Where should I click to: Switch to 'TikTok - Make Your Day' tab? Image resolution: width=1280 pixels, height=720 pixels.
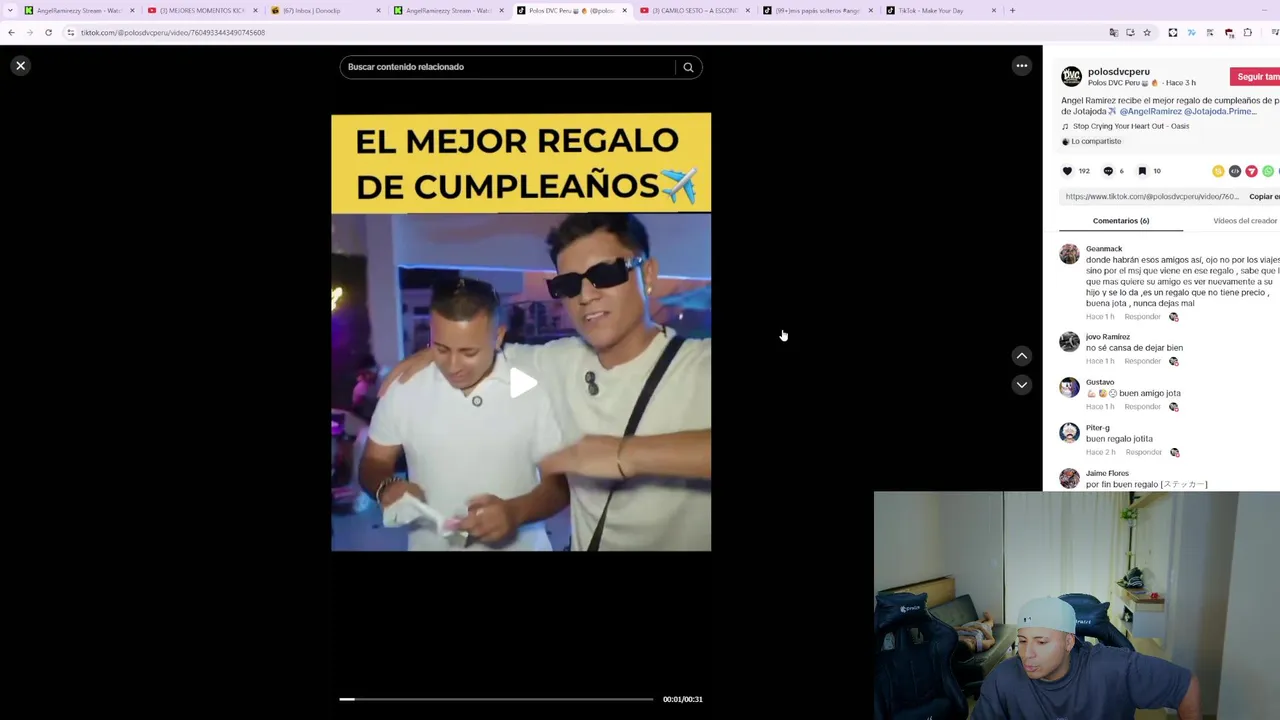(x=941, y=10)
